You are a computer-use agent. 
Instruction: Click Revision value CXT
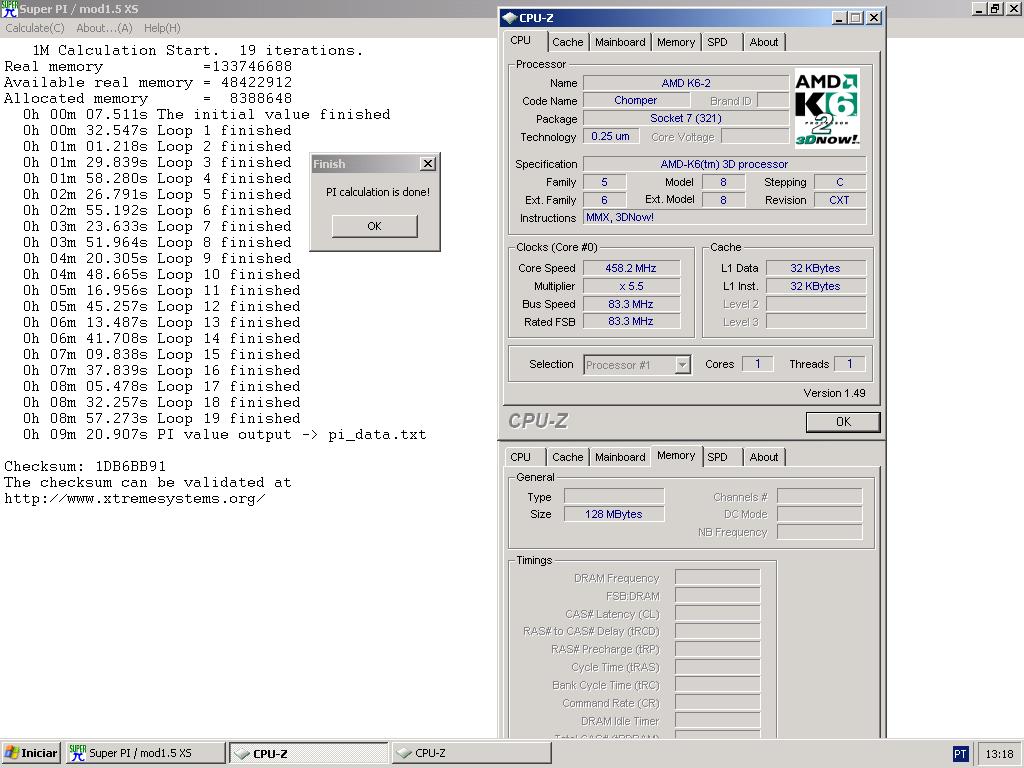[x=839, y=200]
